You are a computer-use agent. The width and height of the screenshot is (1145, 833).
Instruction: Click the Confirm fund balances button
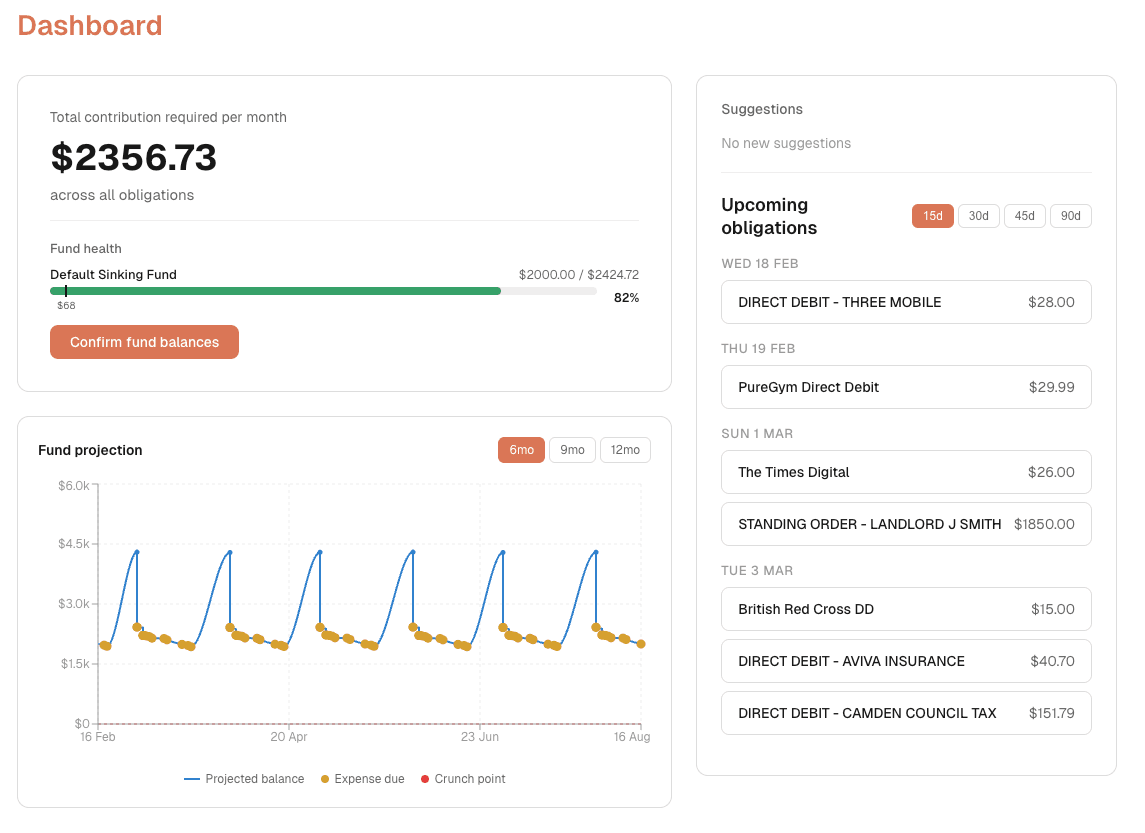(144, 341)
